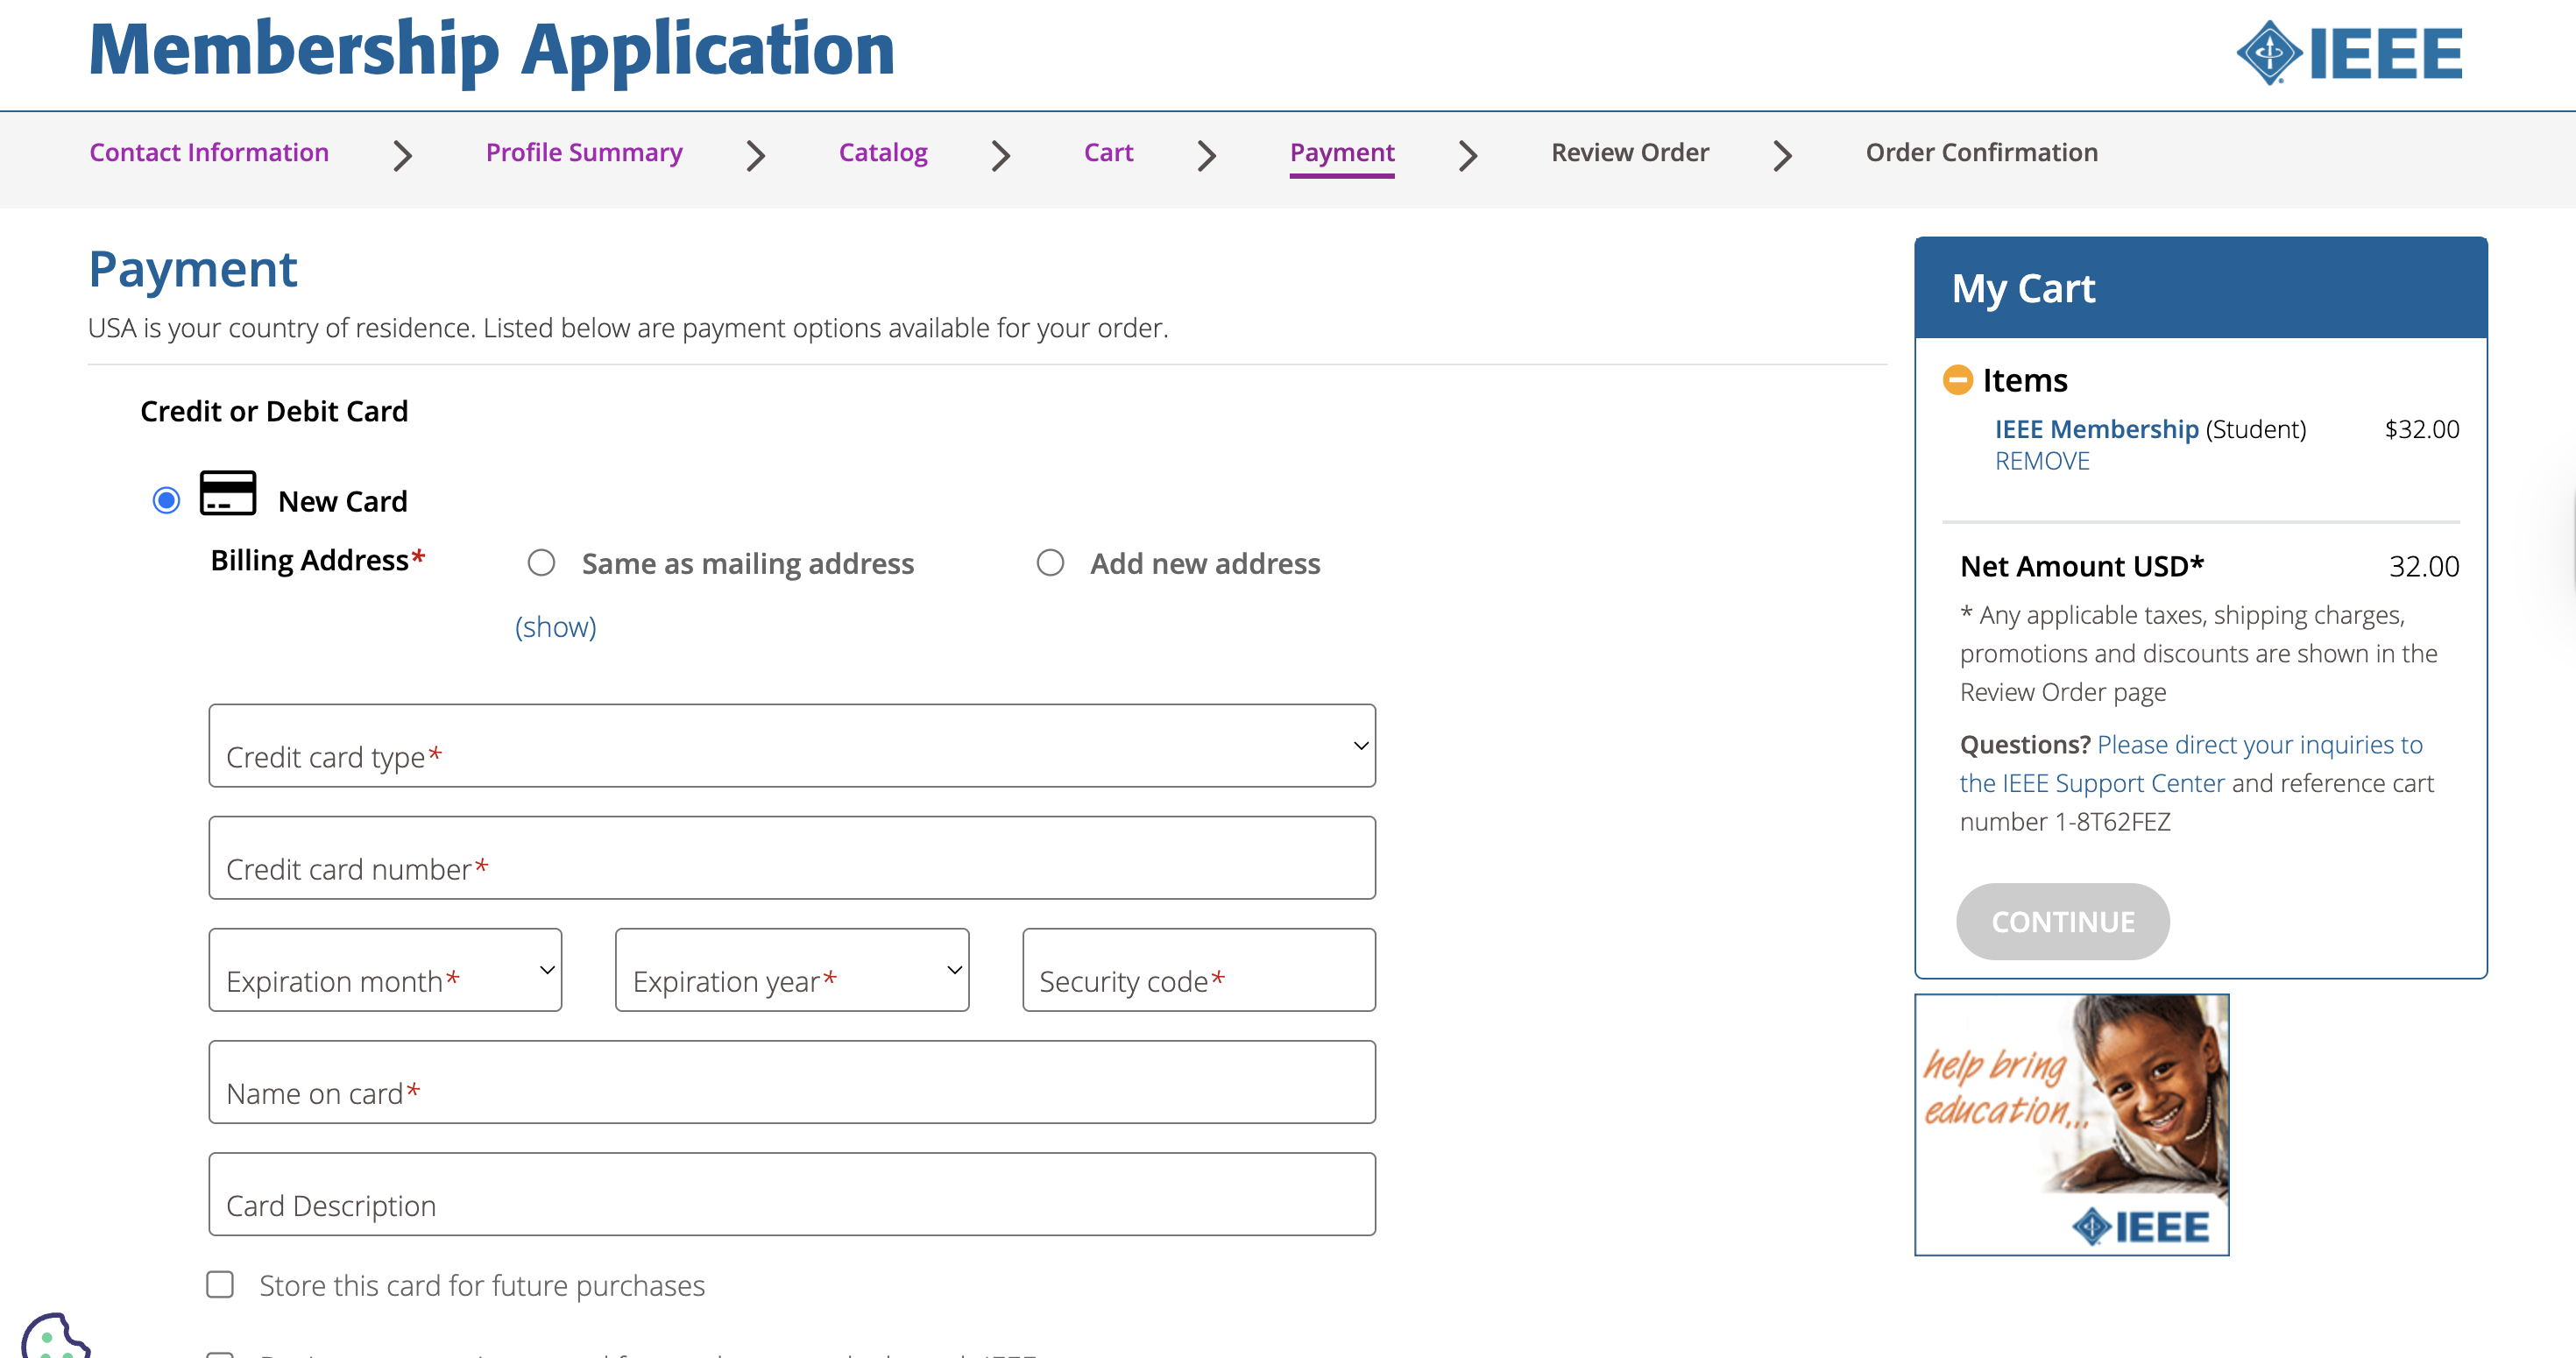The height and width of the screenshot is (1358, 2576).
Task: Expand the Expiration month dropdown
Action: click(385, 970)
